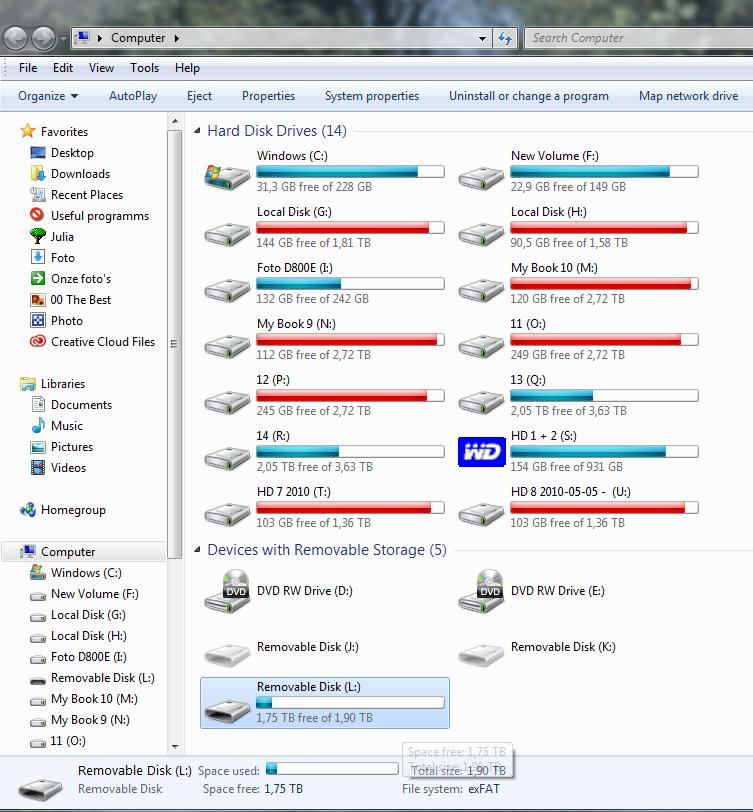Viewport: 753px width, 812px height.
Task: Open the Edit menu
Action: 63,68
